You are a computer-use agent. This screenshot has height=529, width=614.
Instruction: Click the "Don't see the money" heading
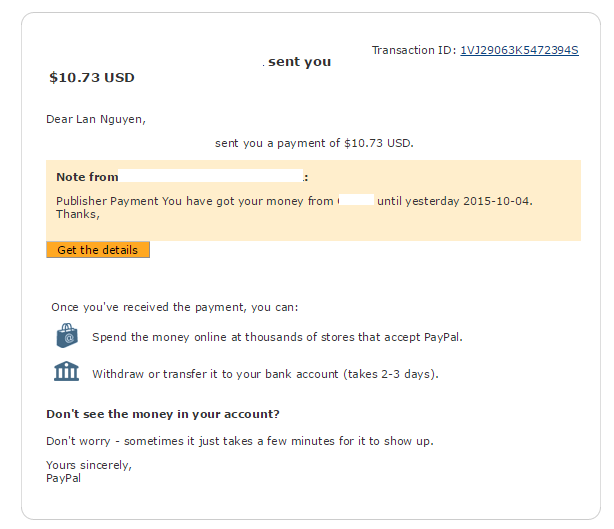click(x=163, y=414)
